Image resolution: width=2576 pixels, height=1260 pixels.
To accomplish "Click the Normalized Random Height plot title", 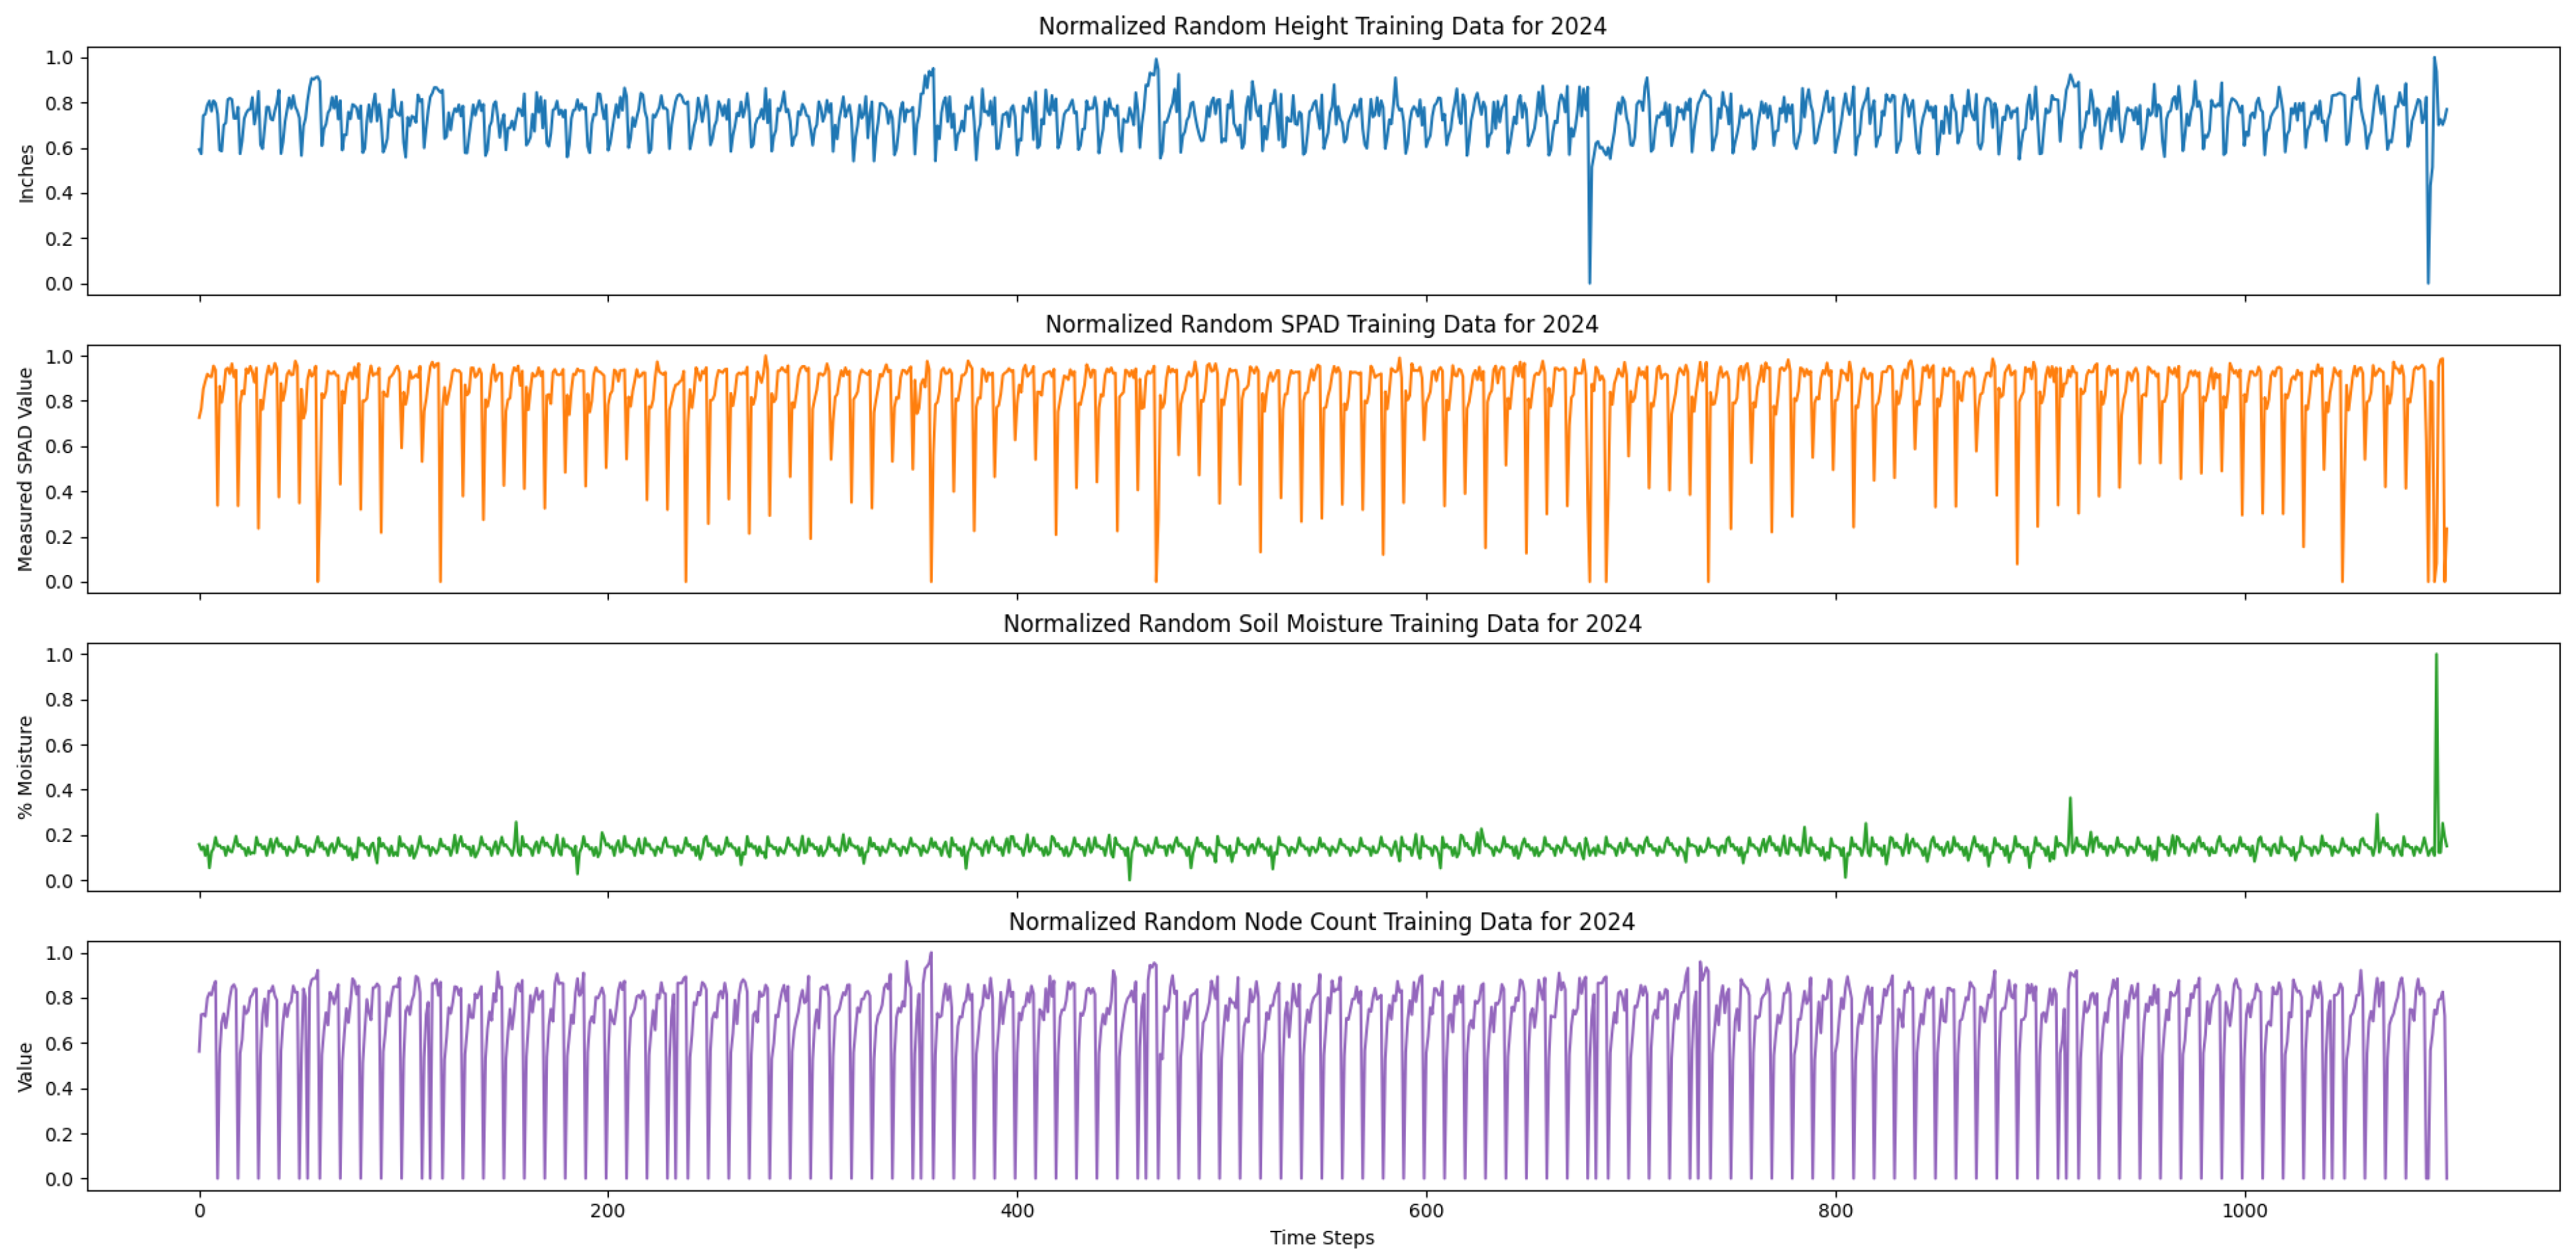I will click(1321, 26).
